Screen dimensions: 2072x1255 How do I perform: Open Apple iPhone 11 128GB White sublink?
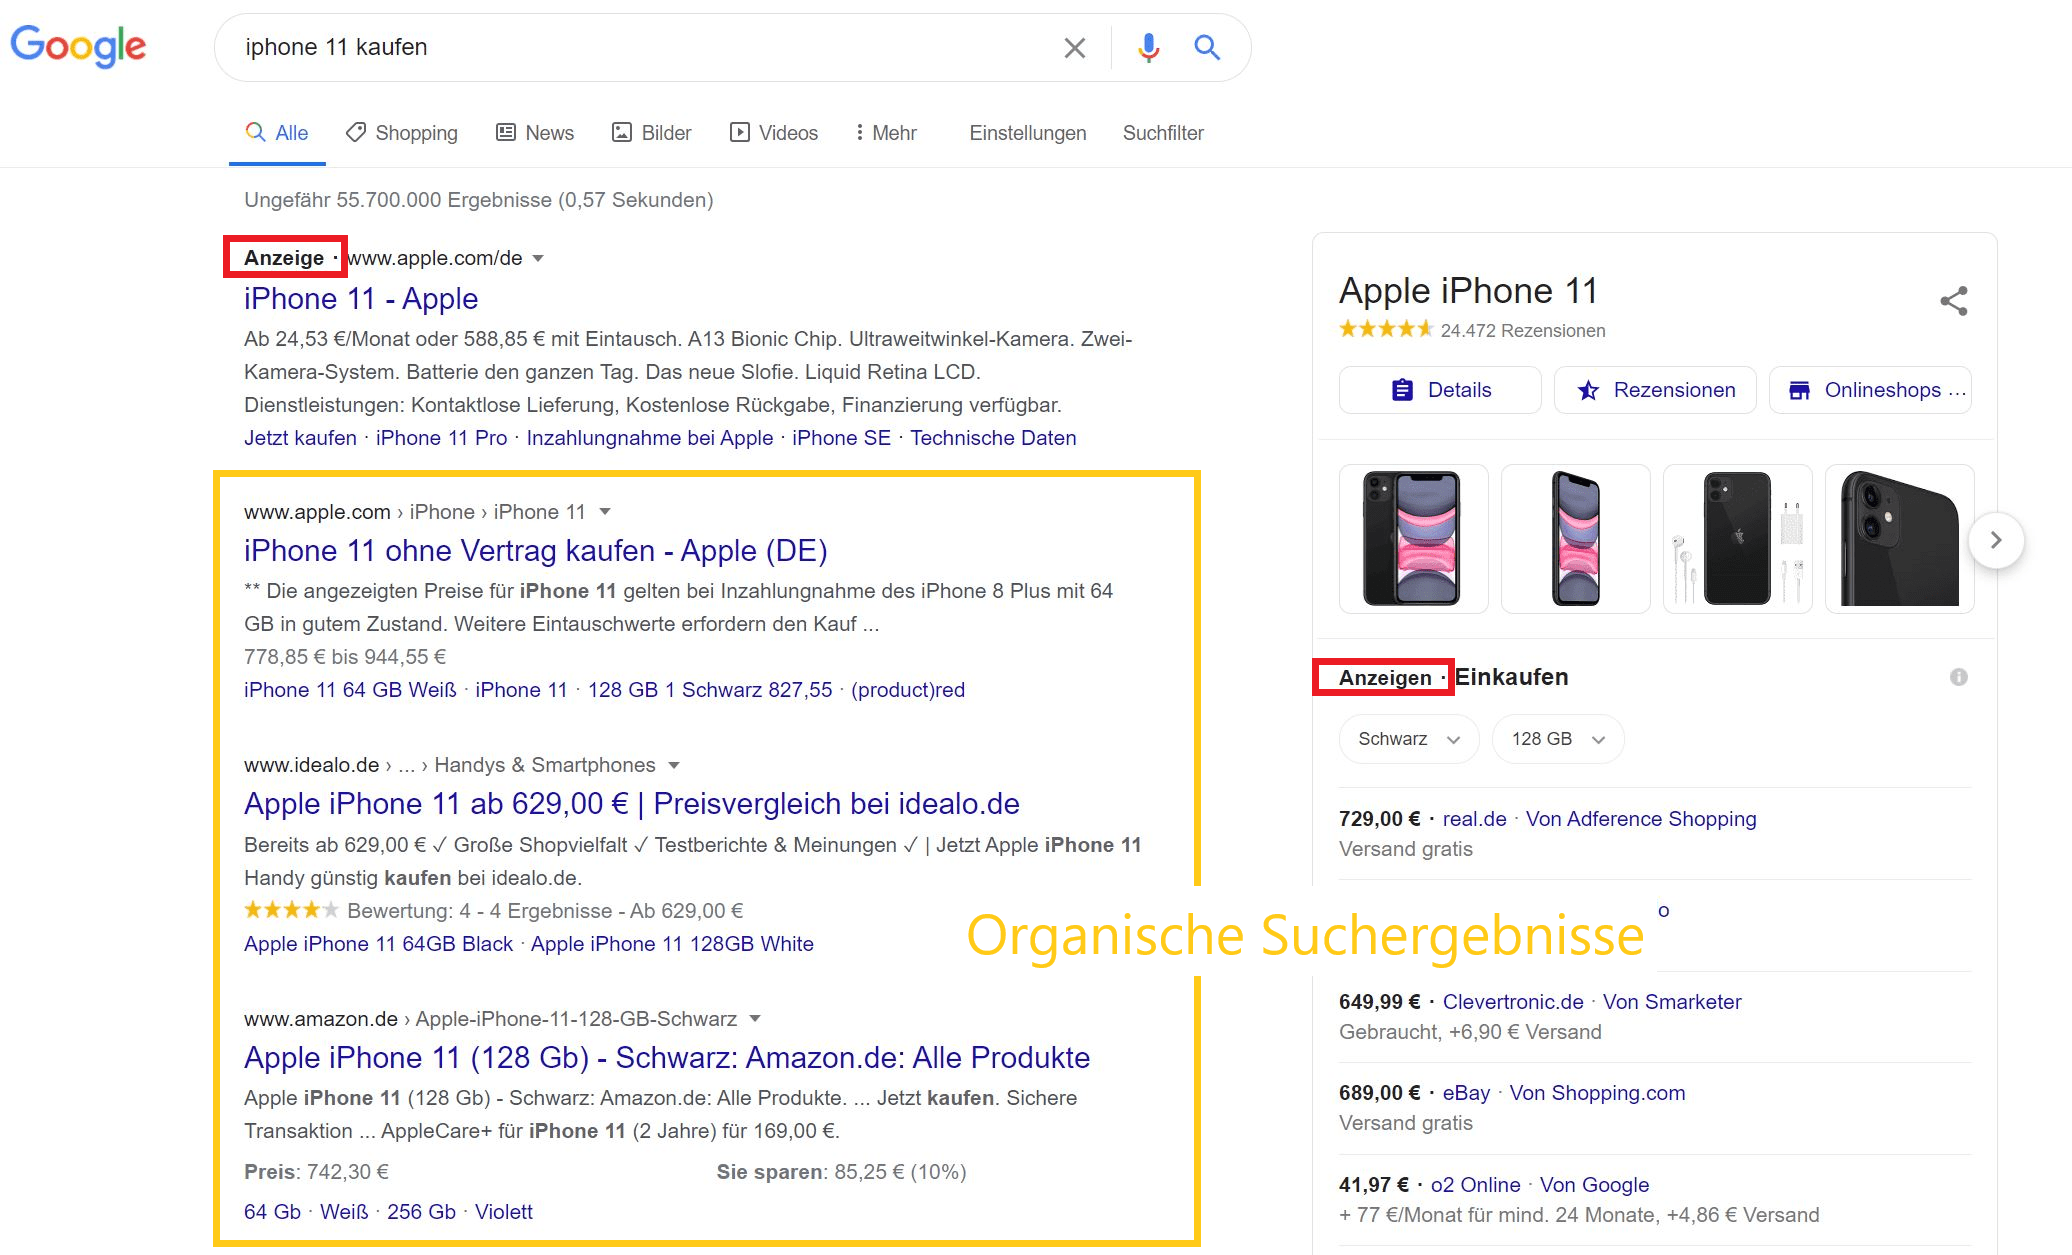pyautogui.click(x=672, y=944)
